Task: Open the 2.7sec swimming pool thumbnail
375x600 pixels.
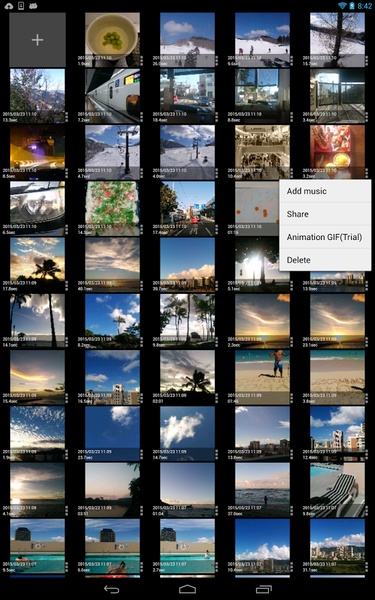Action: (x=187, y=546)
